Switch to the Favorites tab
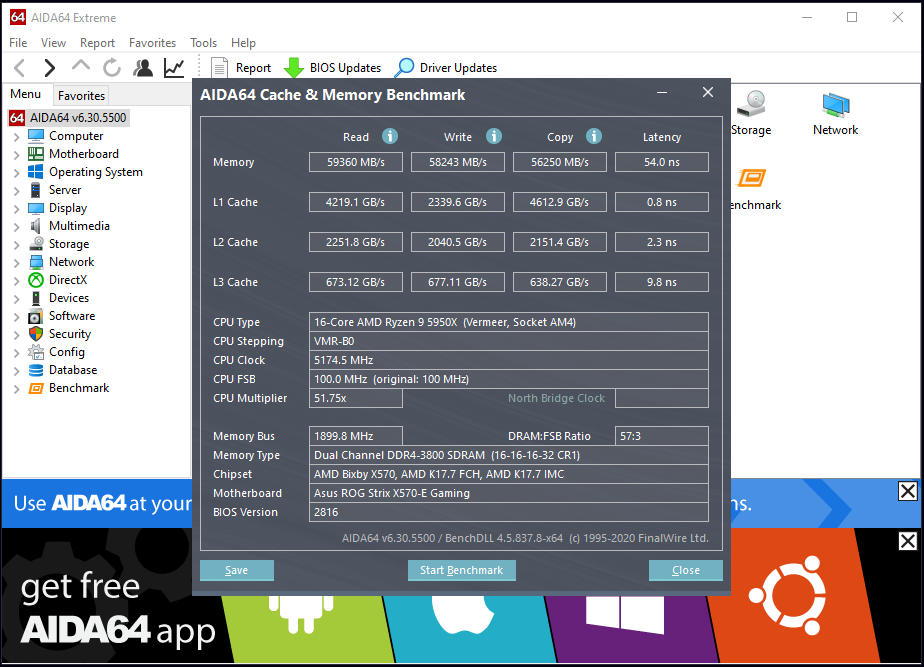The height and width of the screenshot is (667, 924). (x=81, y=95)
